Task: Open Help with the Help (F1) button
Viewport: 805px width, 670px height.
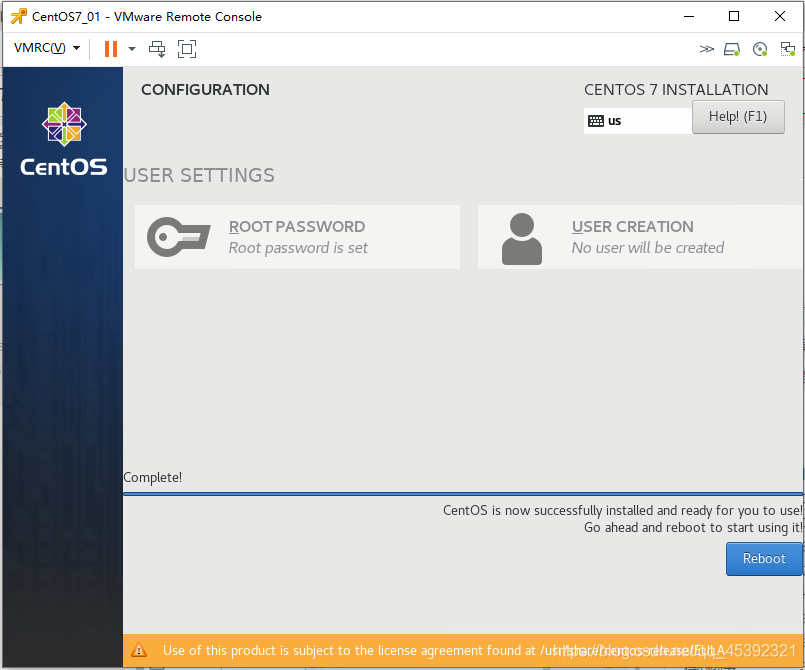Action: click(x=738, y=117)
